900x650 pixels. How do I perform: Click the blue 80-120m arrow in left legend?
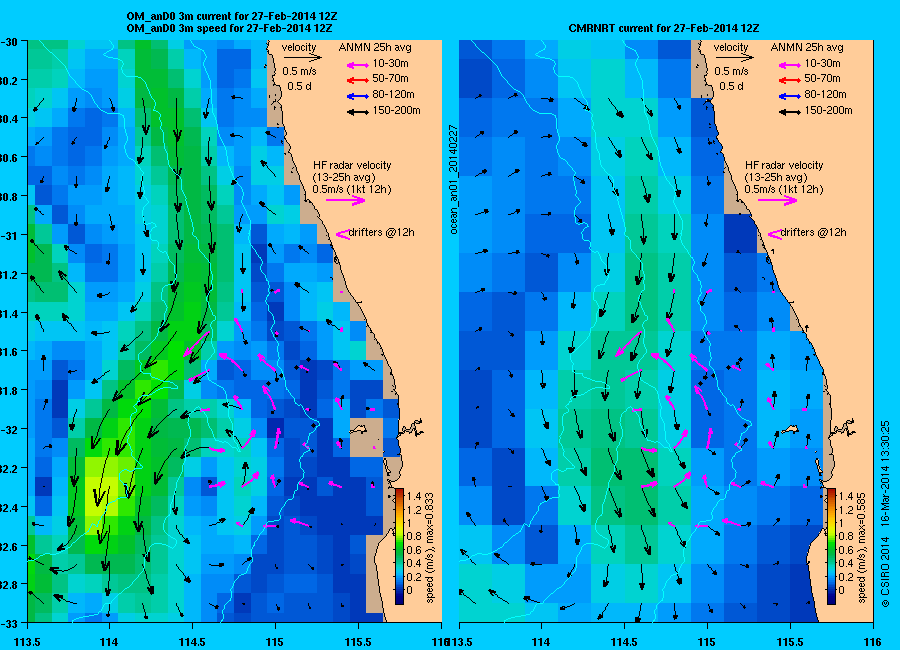(x=358, y=96)
